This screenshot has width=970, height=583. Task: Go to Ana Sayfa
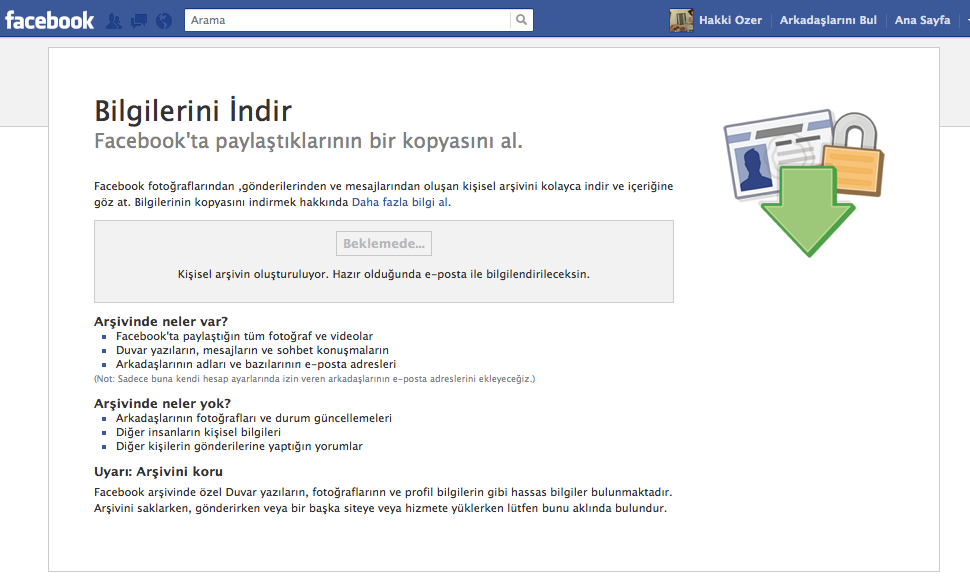(922, 20)
